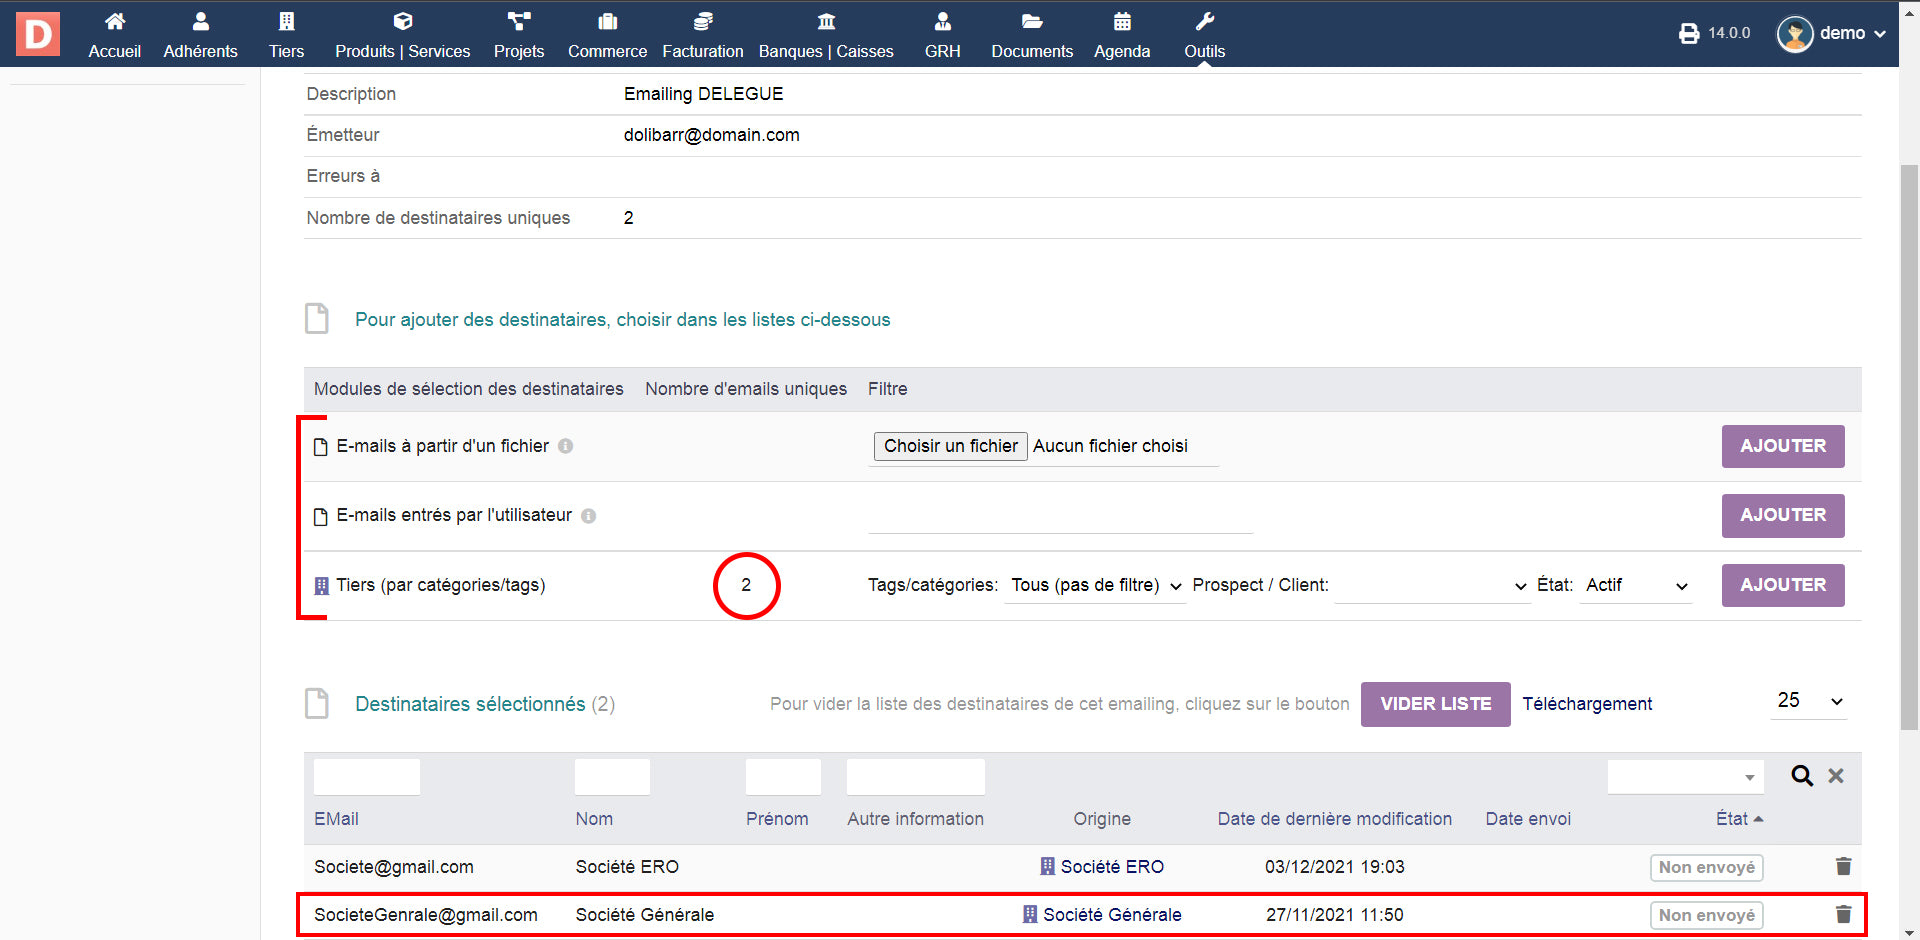The width and height of the screenshot is (1920, 940).
Task: Click Choisir un fichier button
Action: [950, 447]
